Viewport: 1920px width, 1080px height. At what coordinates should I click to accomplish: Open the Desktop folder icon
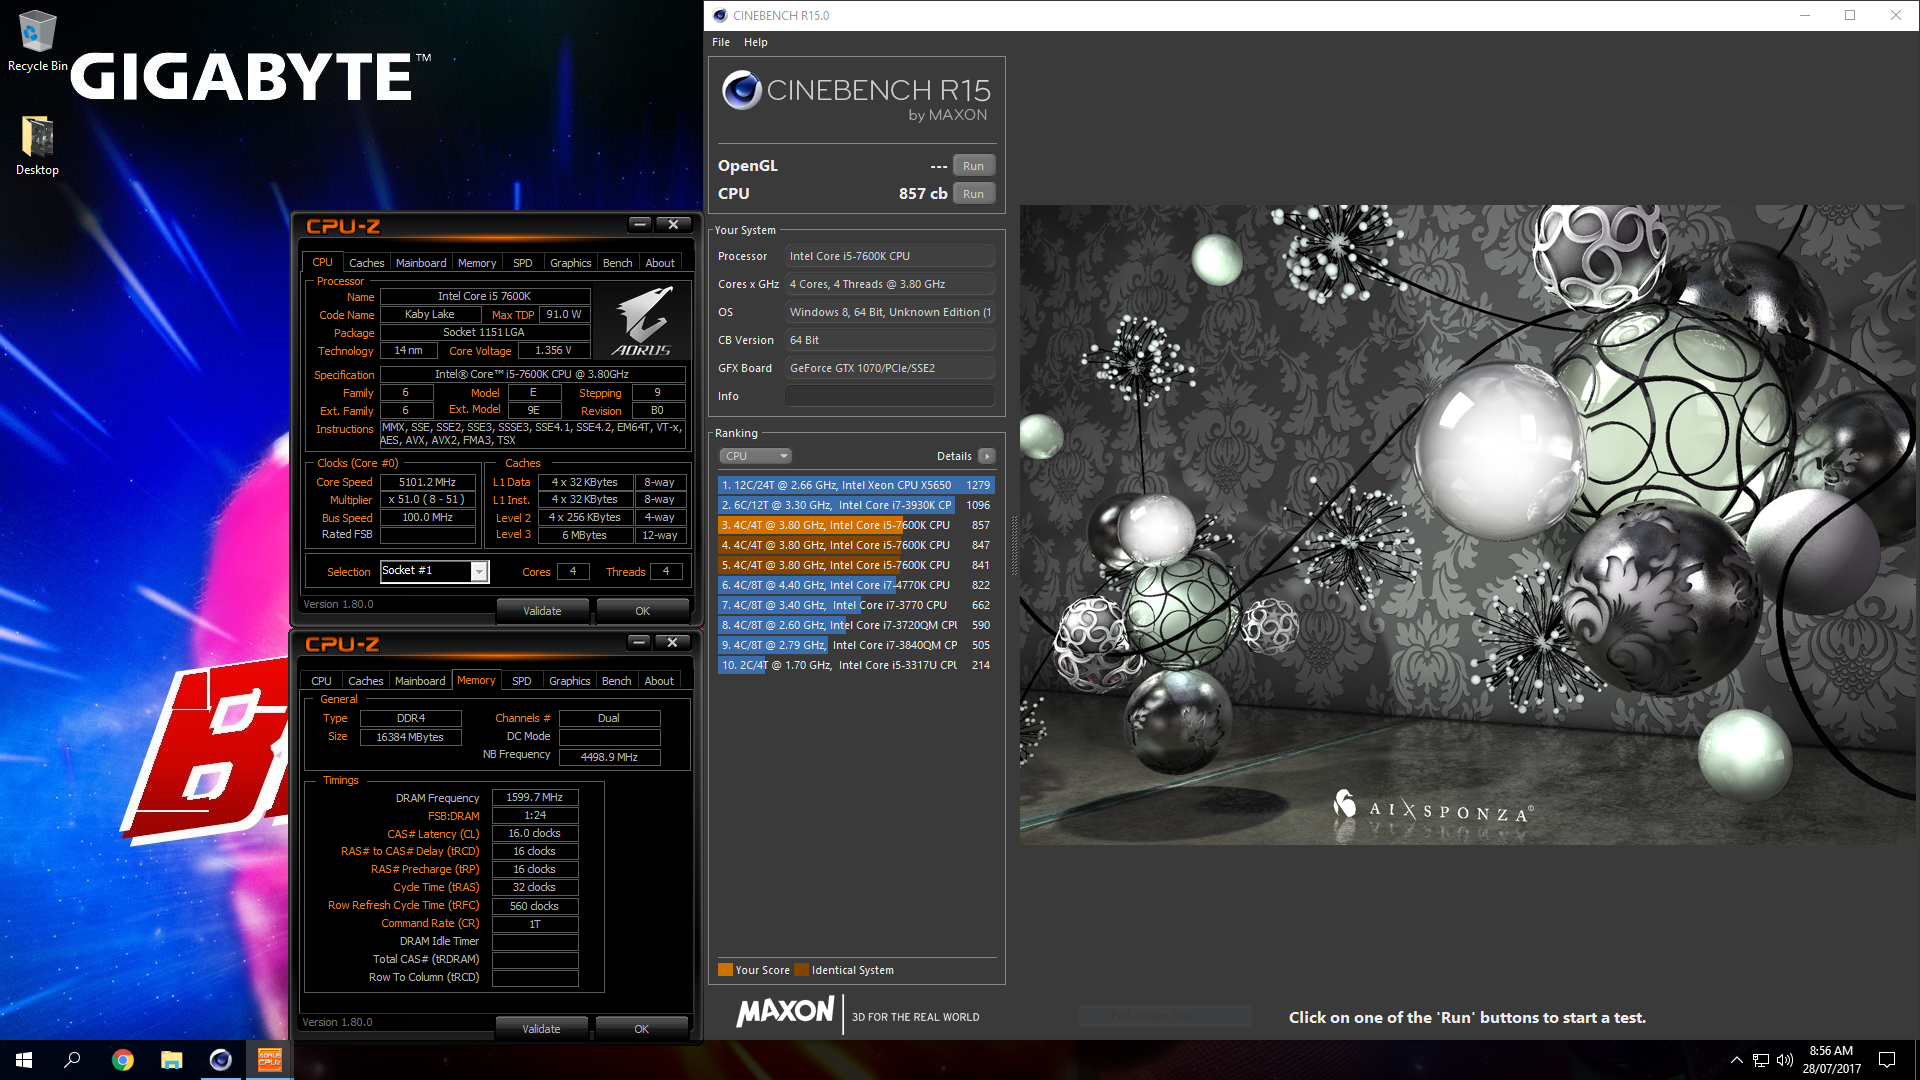tap(37, 146)
